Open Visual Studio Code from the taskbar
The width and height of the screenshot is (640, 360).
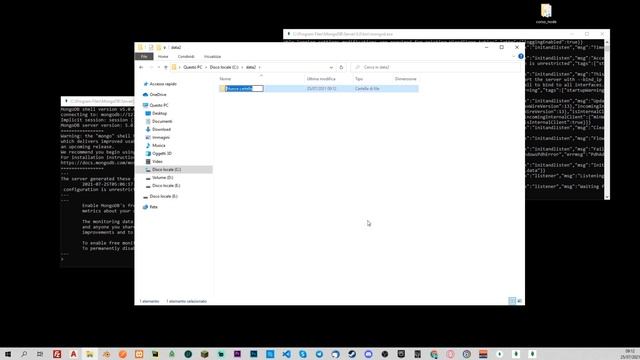(287, 354)
